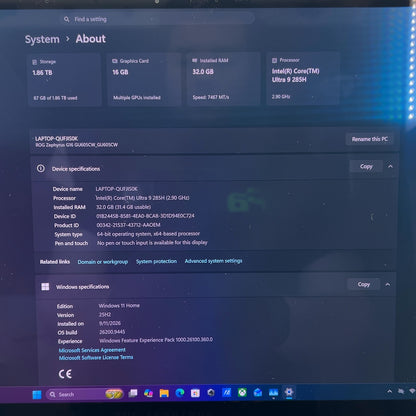Click the Device specifications info icon
Screen dimensions: 416x416
[41, 168]
